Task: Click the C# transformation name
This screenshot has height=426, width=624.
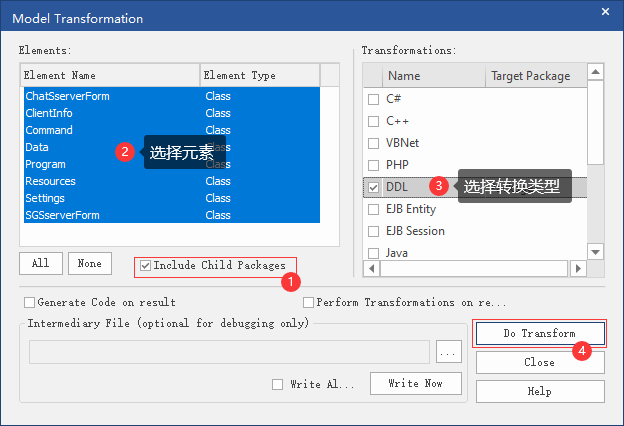Action: pos(394,99)
